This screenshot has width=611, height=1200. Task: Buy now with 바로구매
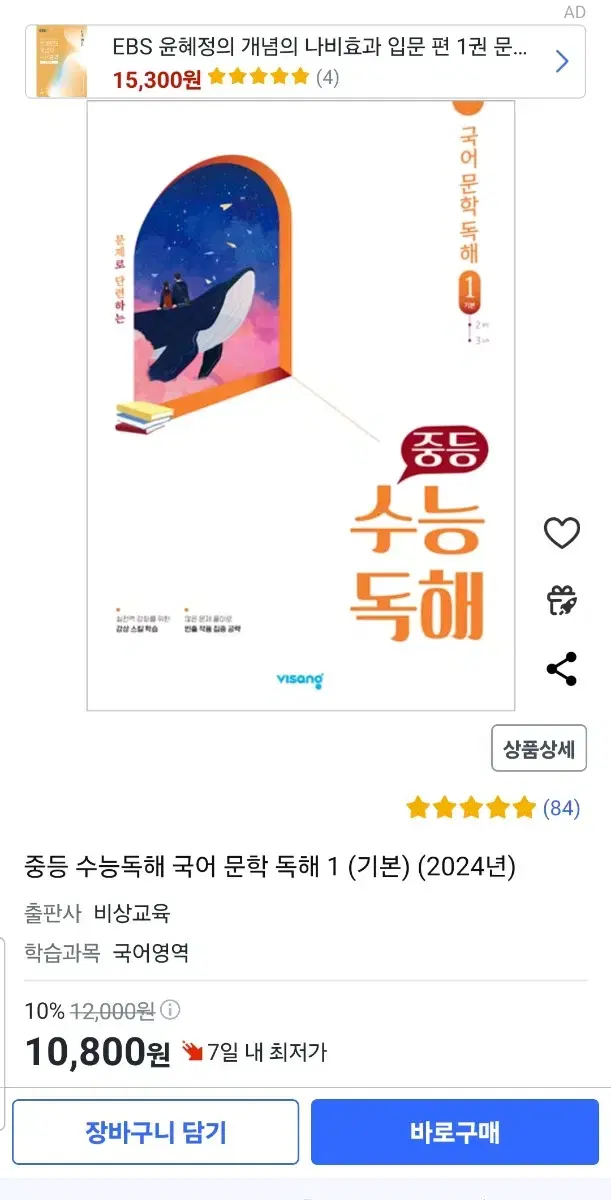click(x=455, y=1132)
